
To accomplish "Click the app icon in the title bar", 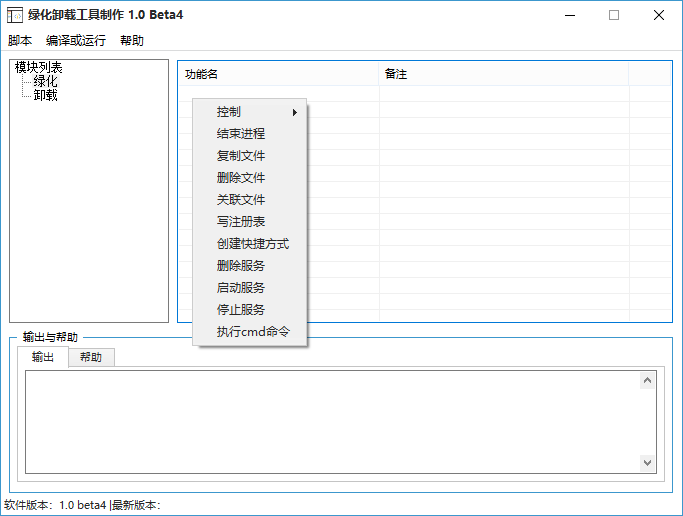I will pos(15,15).
